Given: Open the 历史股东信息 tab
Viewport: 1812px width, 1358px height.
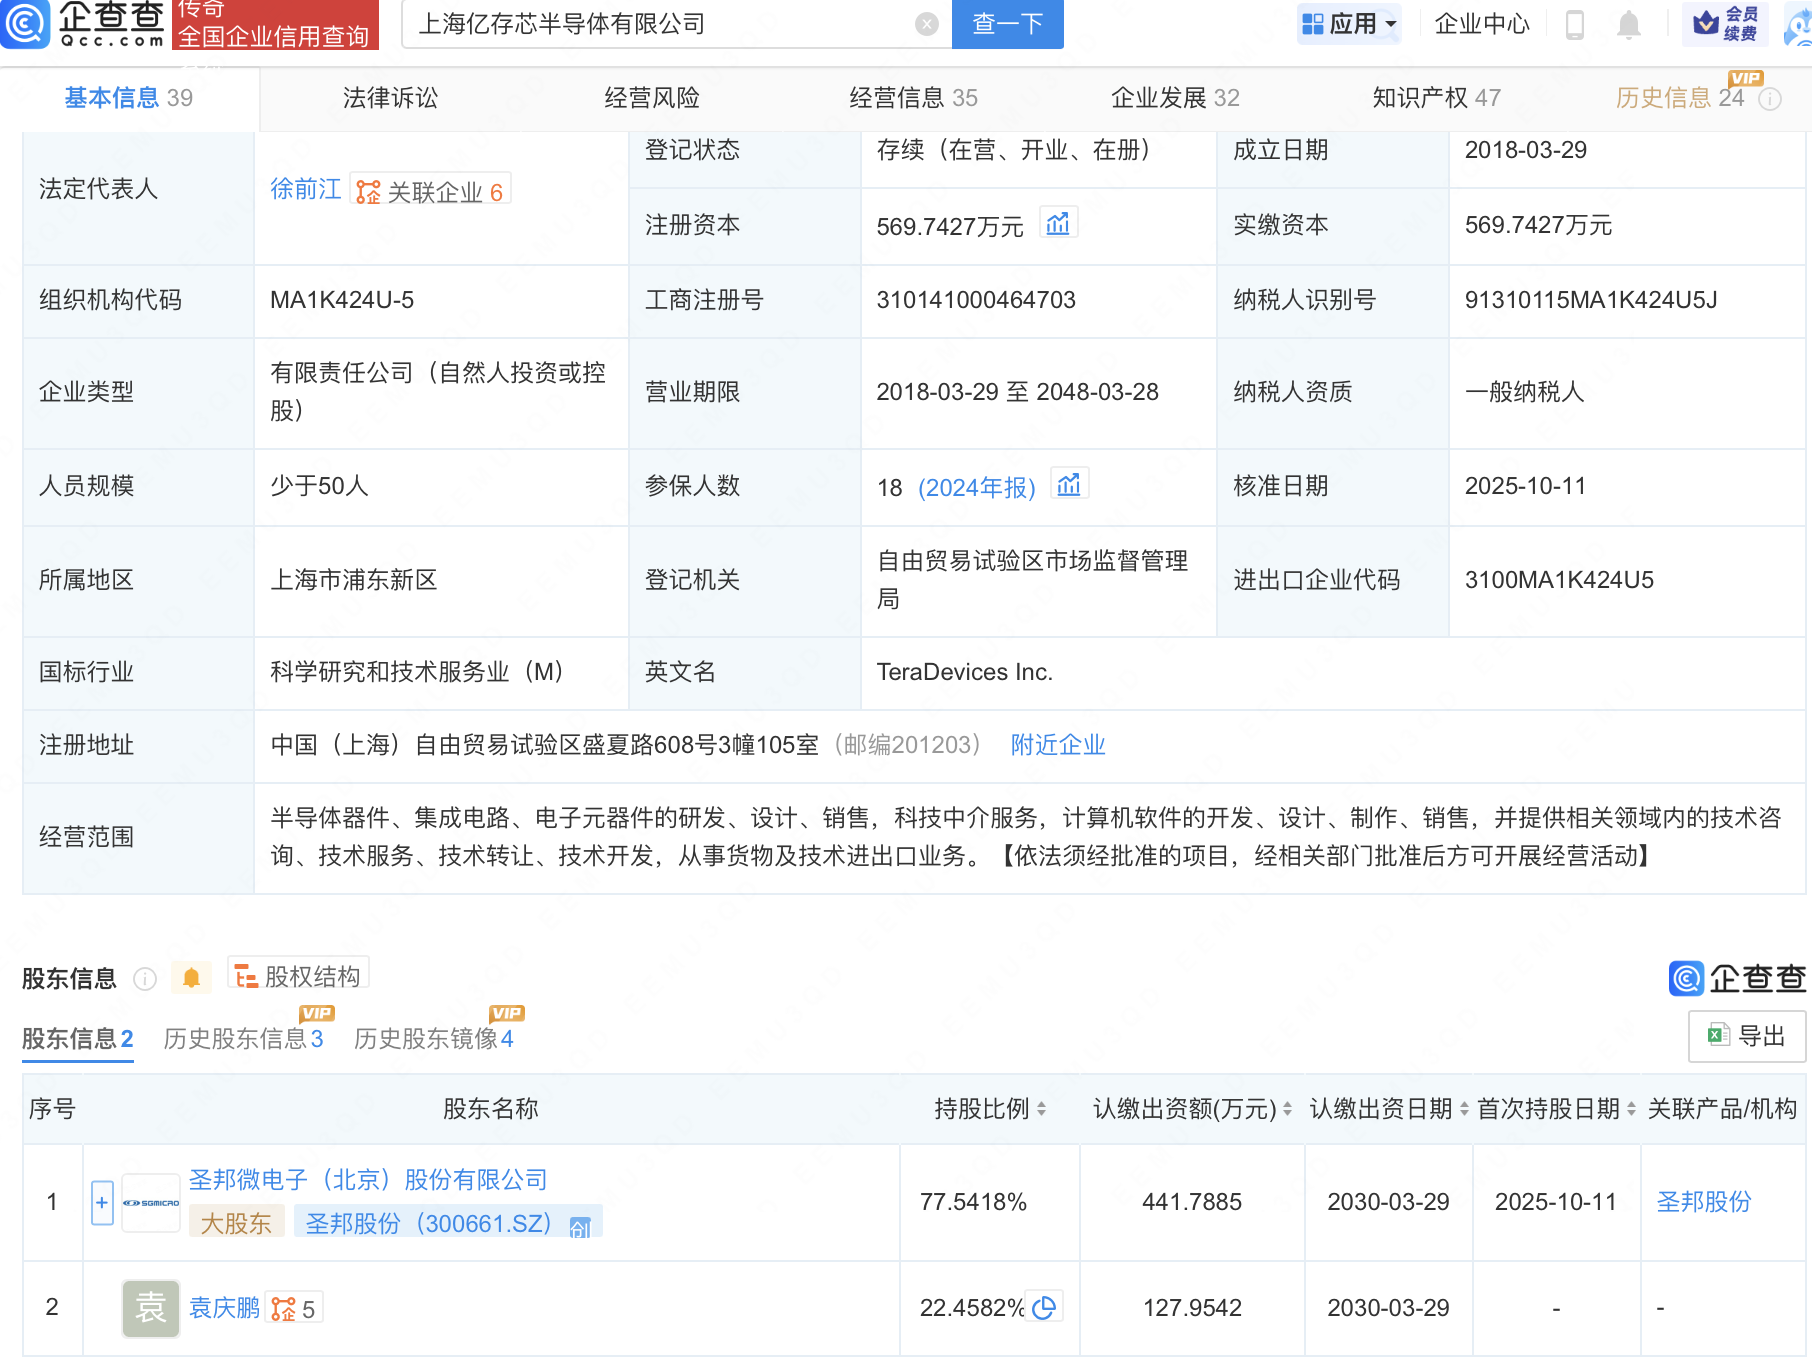Looking at the screenshot, I should 243,1039.
